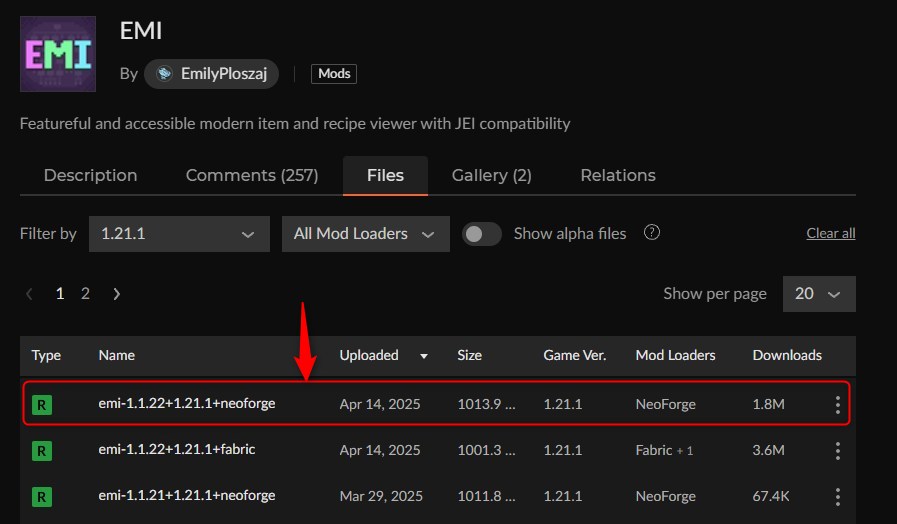Go to page 2 of files
Screen dimensions: 897x524
click(x=85, y=294)
